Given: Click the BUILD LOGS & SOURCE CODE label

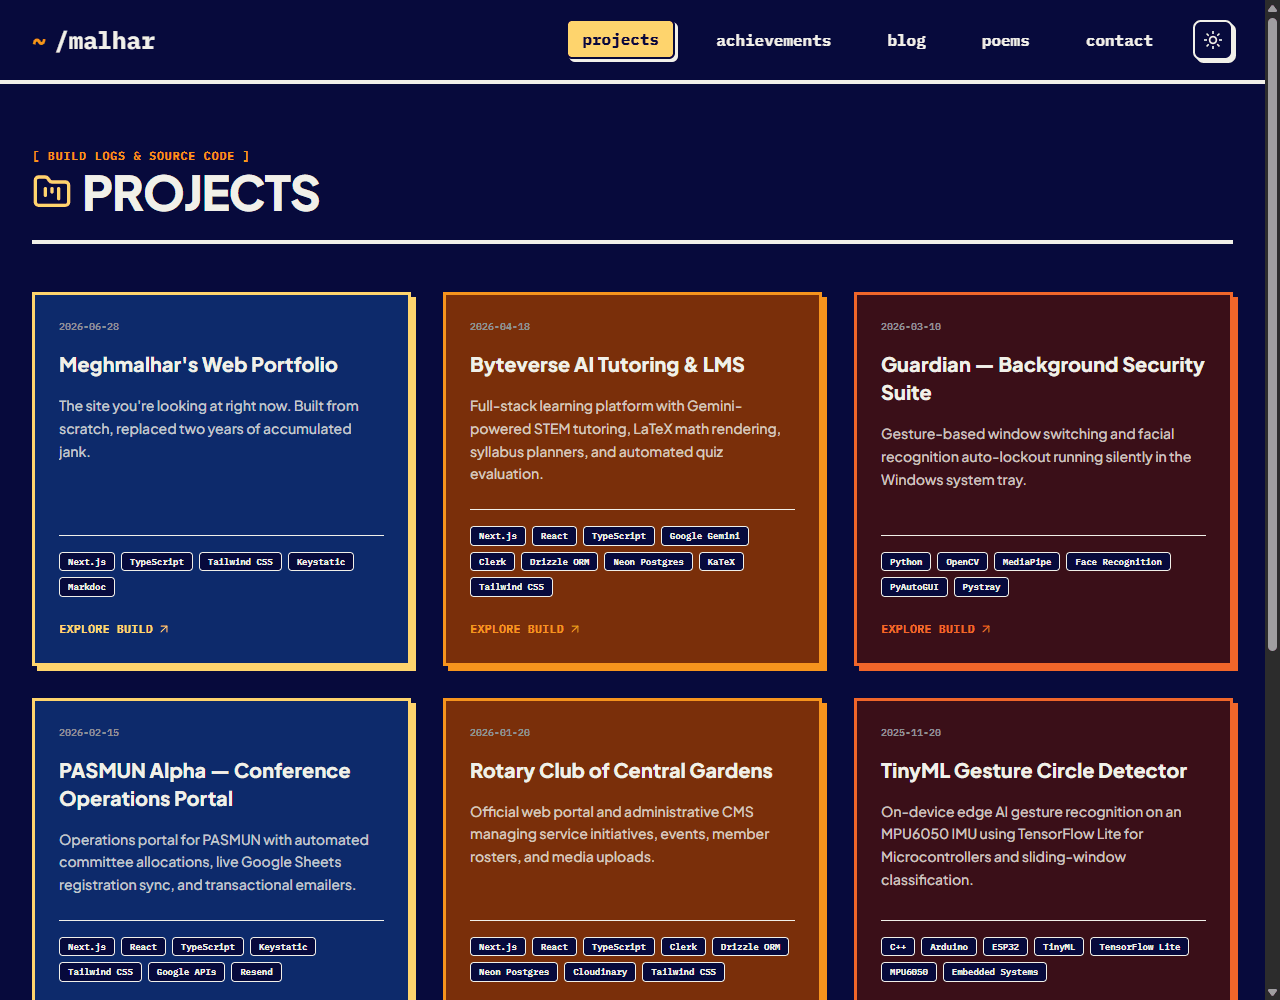Looking at the screenshot, I should point(141,156).
